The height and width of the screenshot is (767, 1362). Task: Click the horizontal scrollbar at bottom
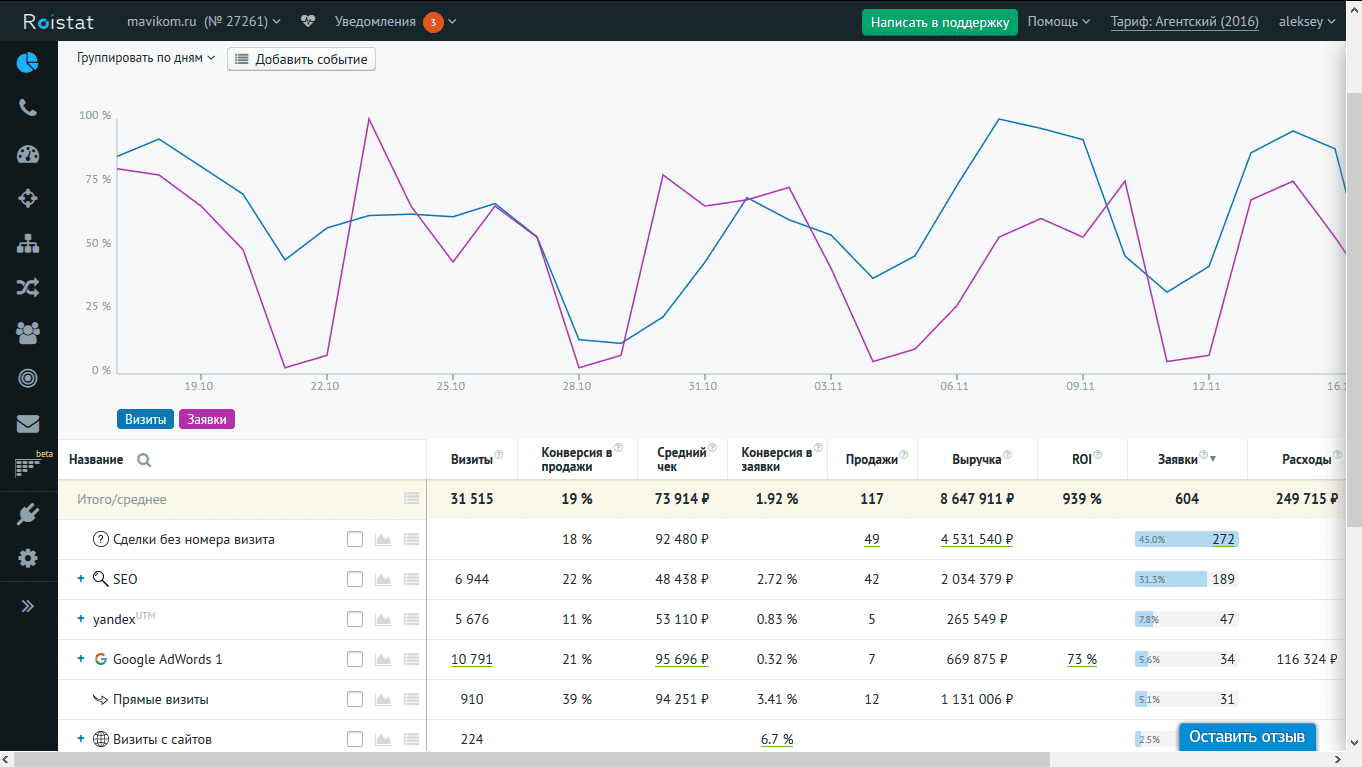(x=533, y=759)
